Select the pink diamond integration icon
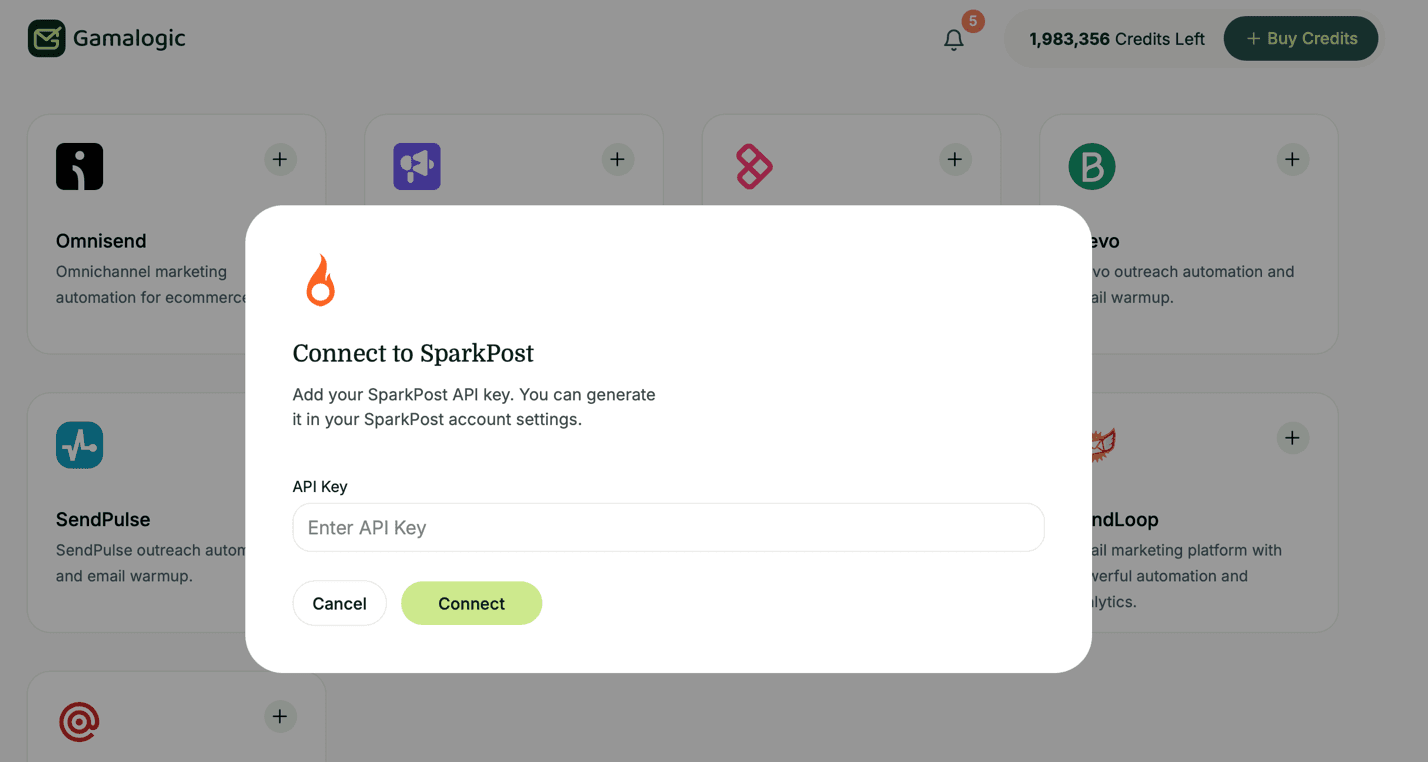 755,166
